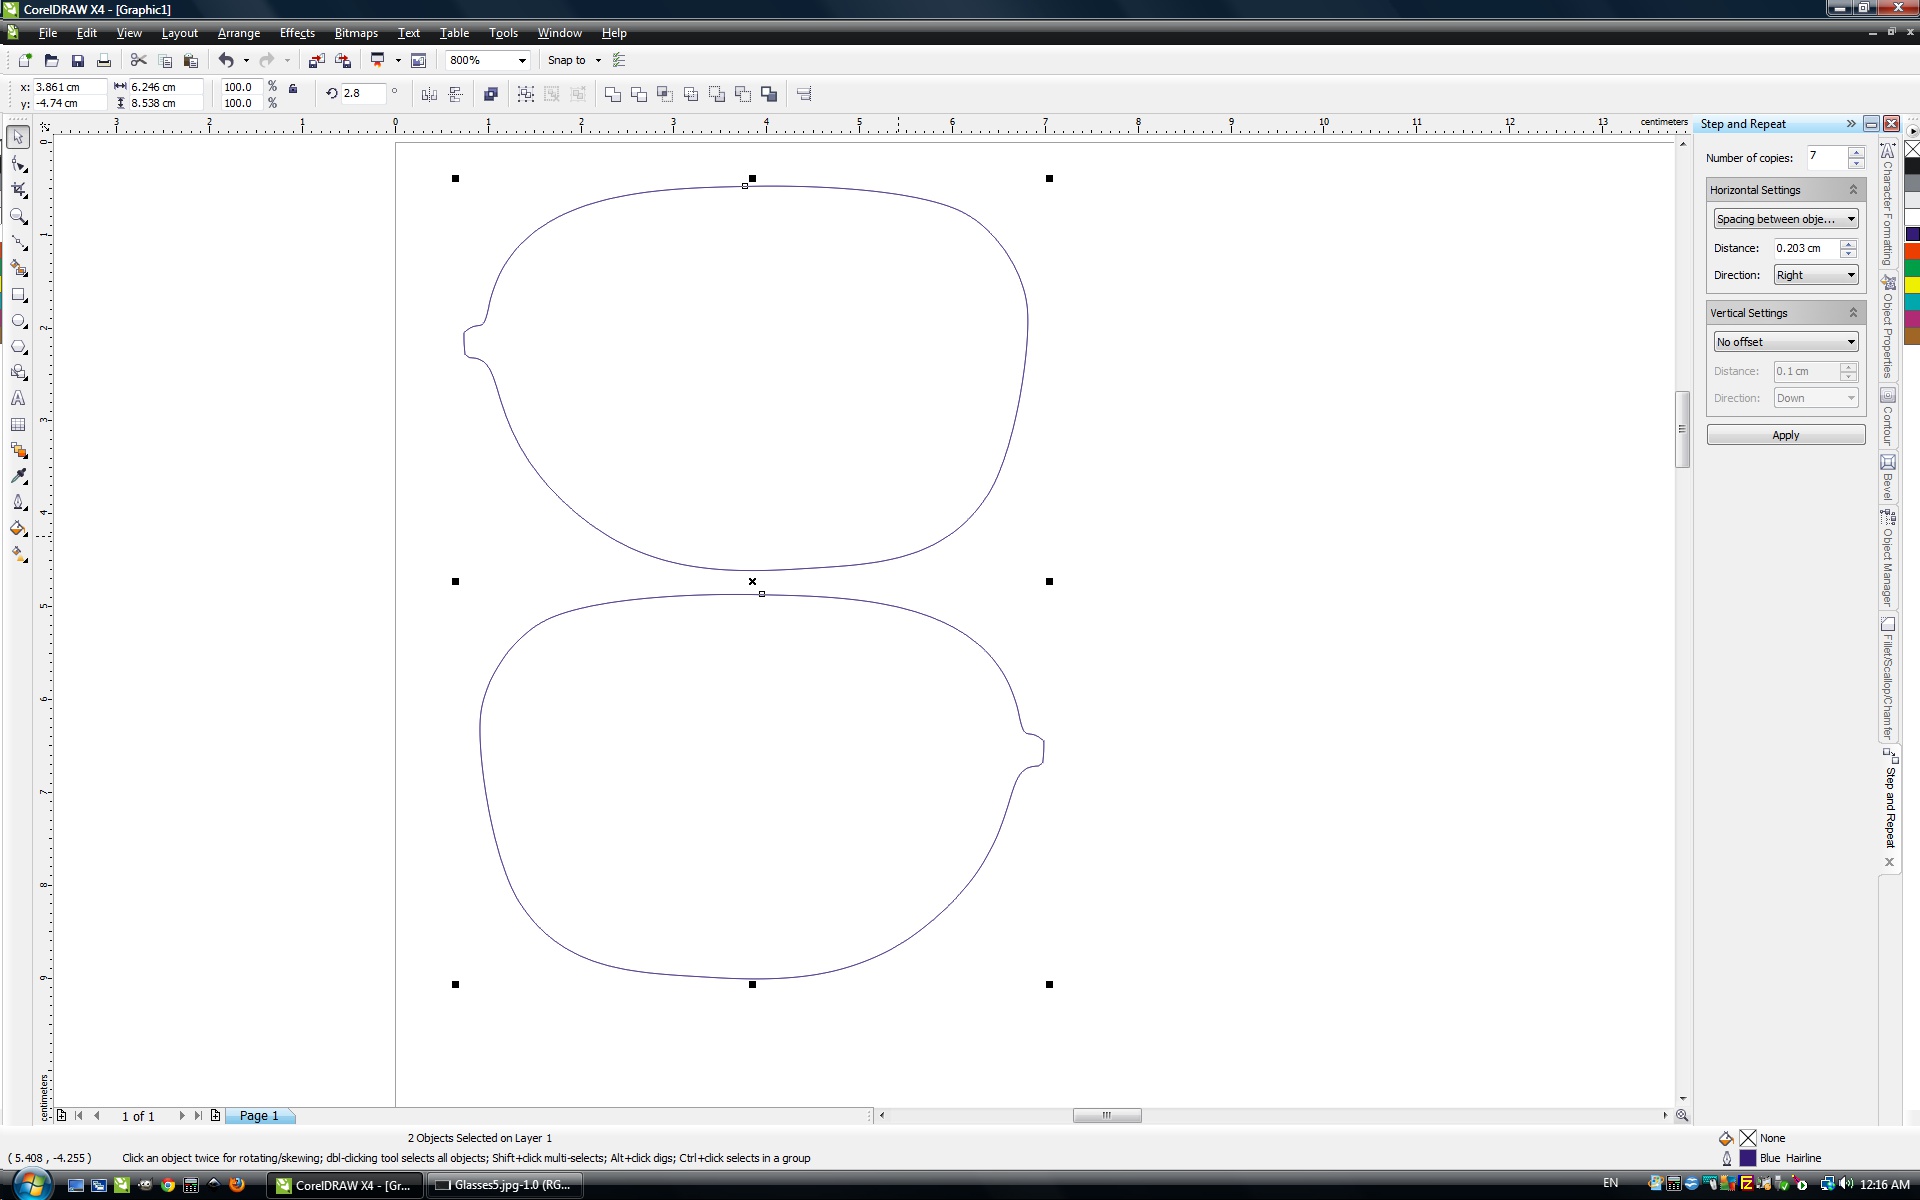This screenshot has height=1200, width=1920.
Task: Open the Outline pen tool flyout
Action: tap(18, 502)
